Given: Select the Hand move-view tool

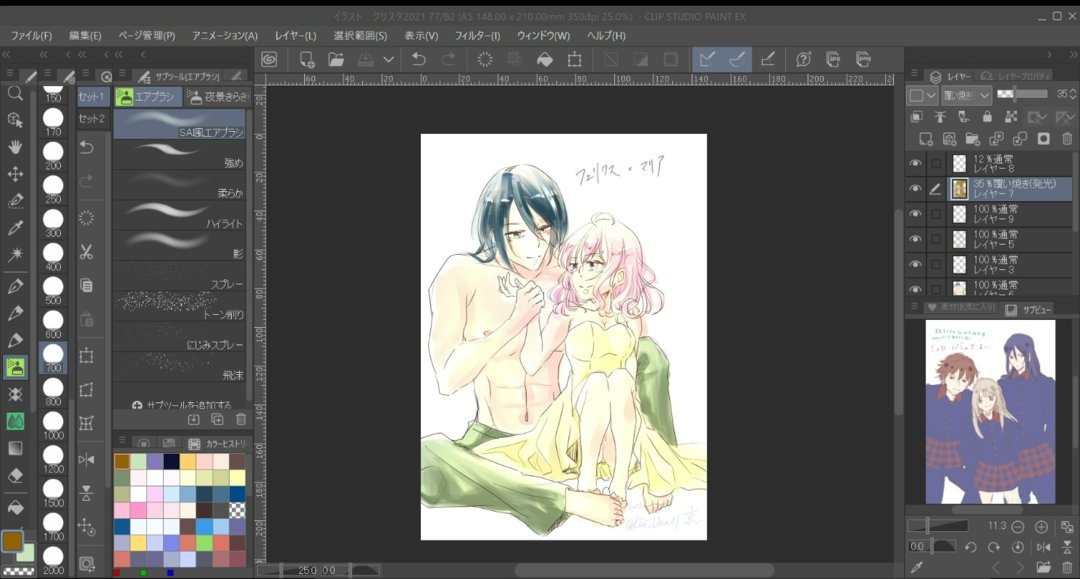Looking at the screenshot, I should (x=14, y=147).
